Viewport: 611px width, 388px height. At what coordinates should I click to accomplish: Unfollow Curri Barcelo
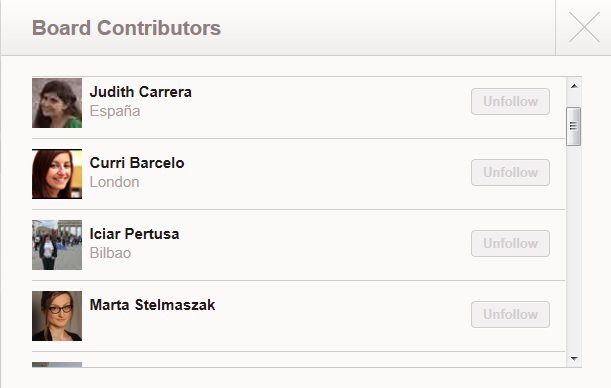click(510, 172)
